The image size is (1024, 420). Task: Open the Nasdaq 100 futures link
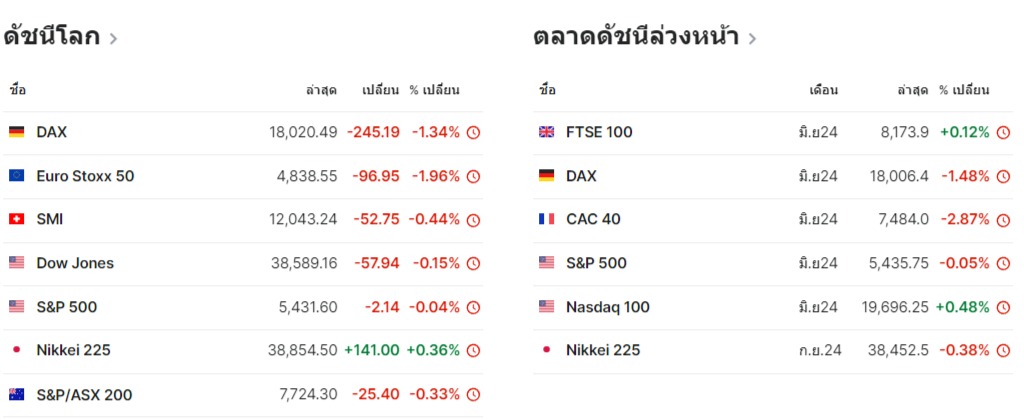coord(607,307)
